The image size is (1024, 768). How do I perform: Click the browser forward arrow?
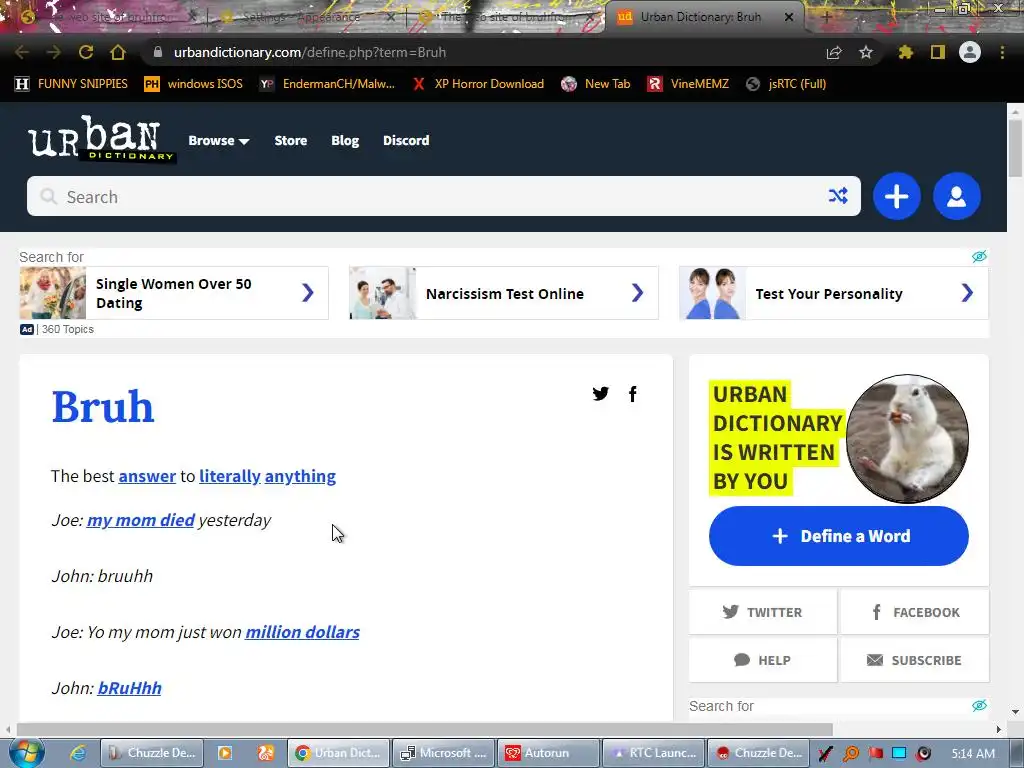click(54, 52)
